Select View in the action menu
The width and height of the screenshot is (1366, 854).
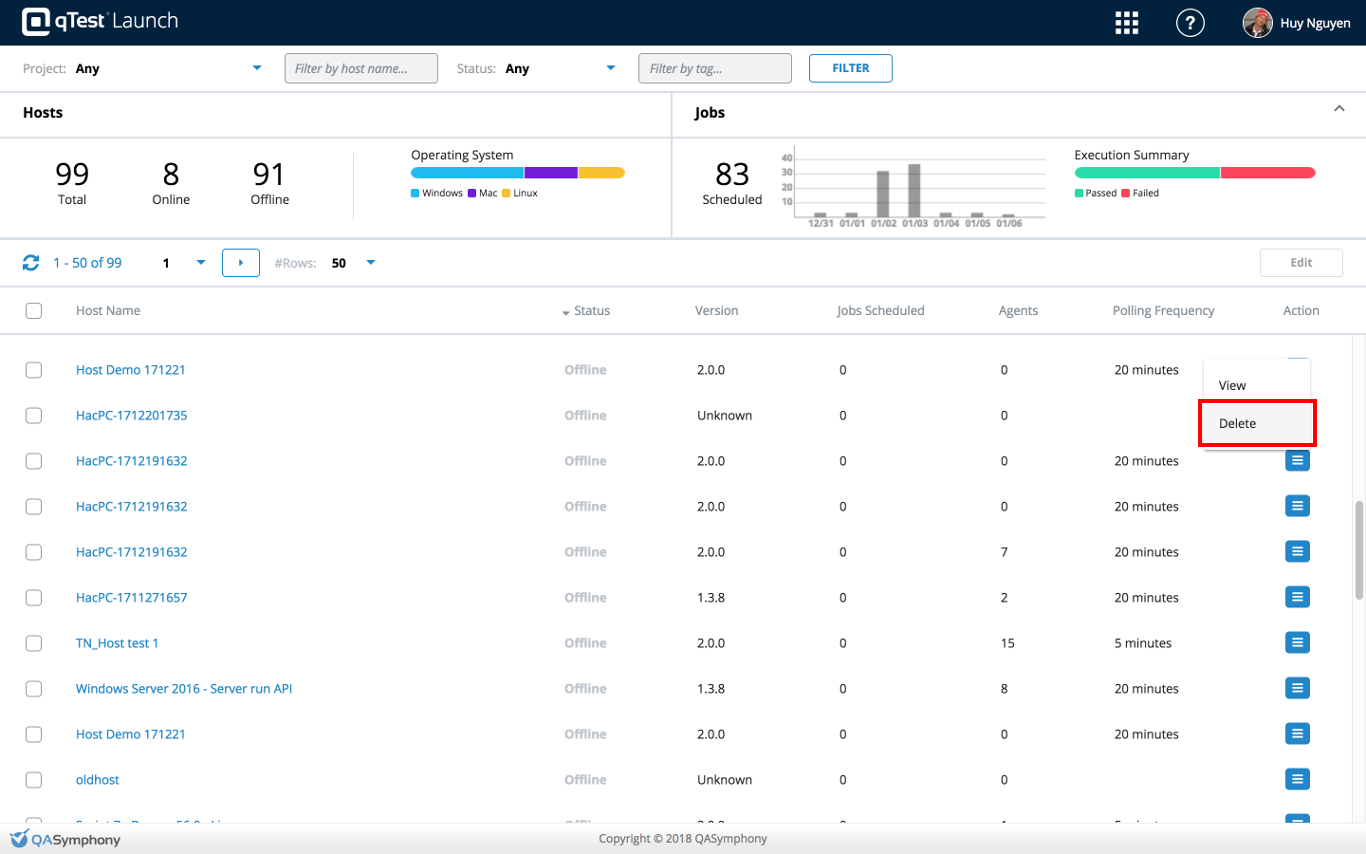pyautogui.click(x=1233, y=385)
